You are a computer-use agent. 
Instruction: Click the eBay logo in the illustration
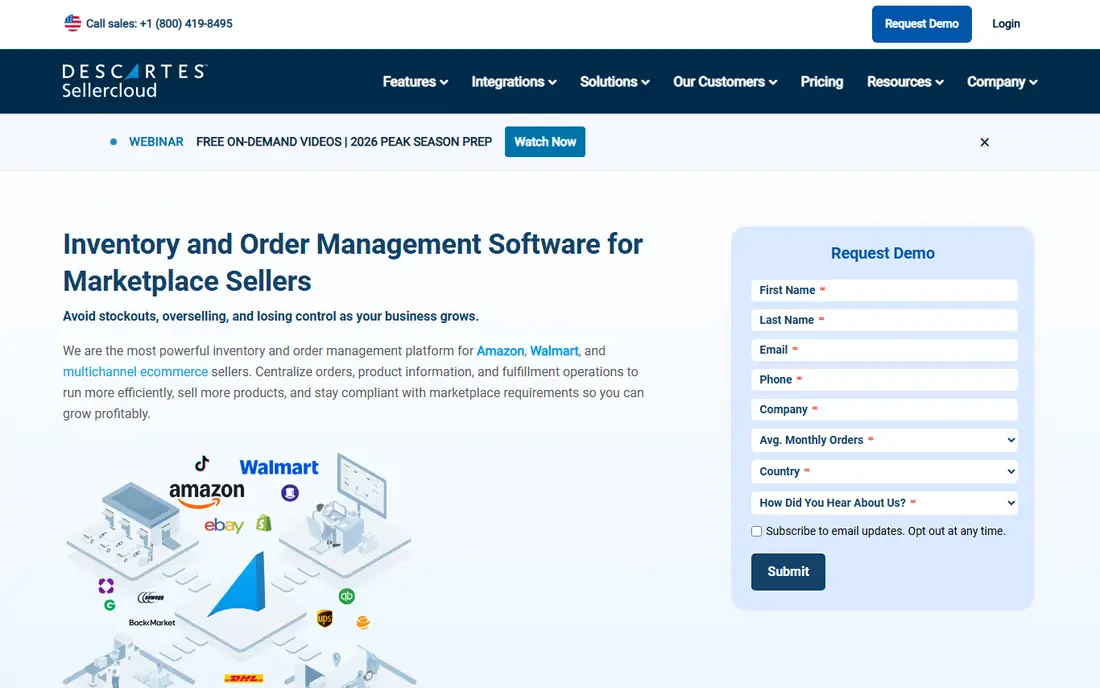coord(224,525)
